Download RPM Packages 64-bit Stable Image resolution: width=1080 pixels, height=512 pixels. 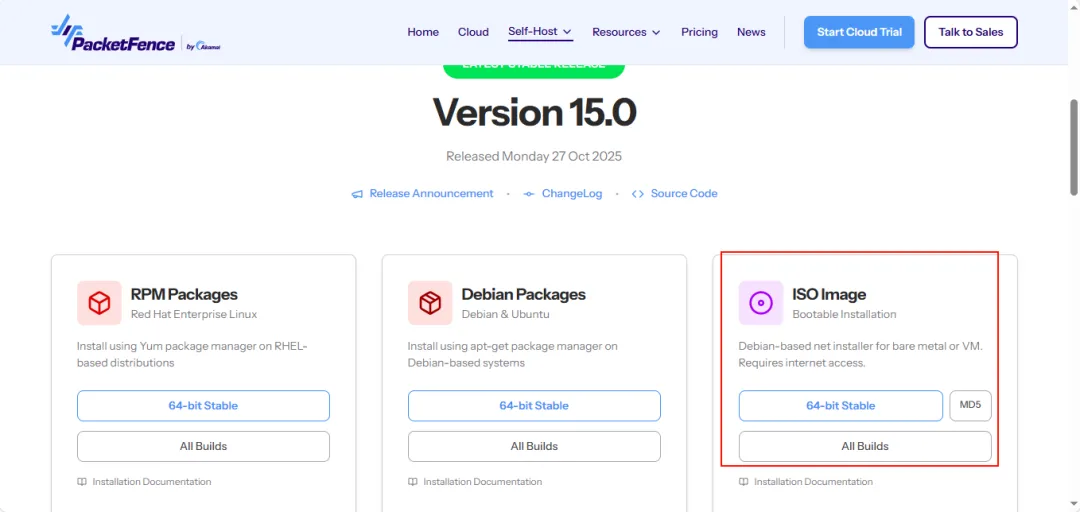coord(203,406)
